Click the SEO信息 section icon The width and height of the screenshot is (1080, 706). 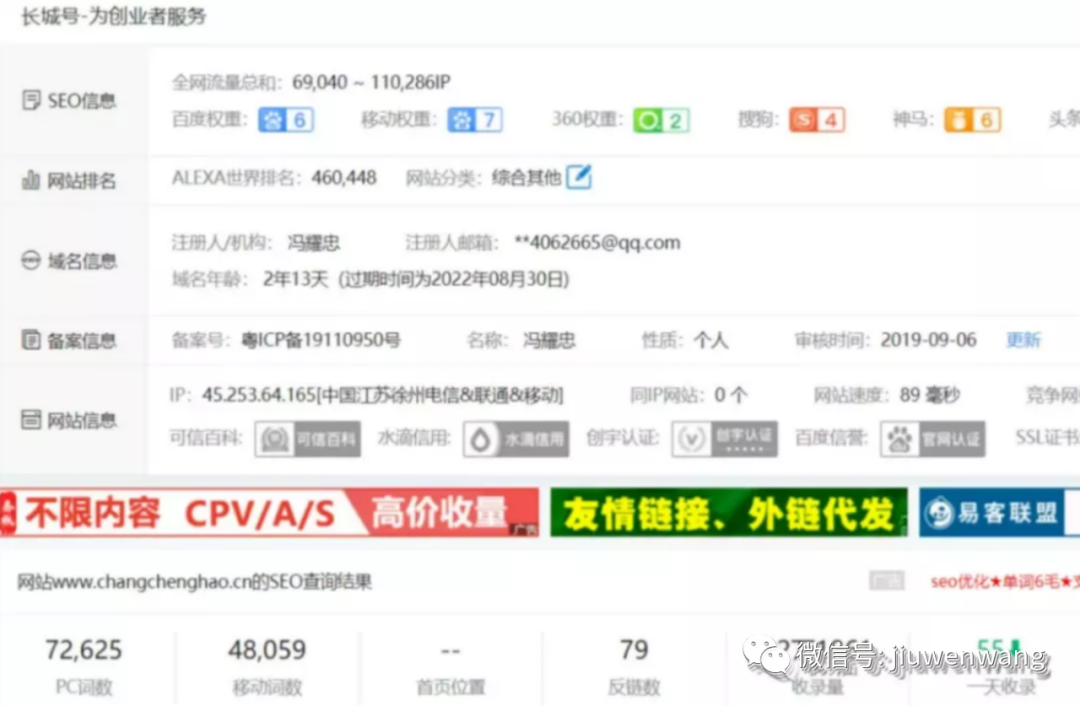(31, 101)
